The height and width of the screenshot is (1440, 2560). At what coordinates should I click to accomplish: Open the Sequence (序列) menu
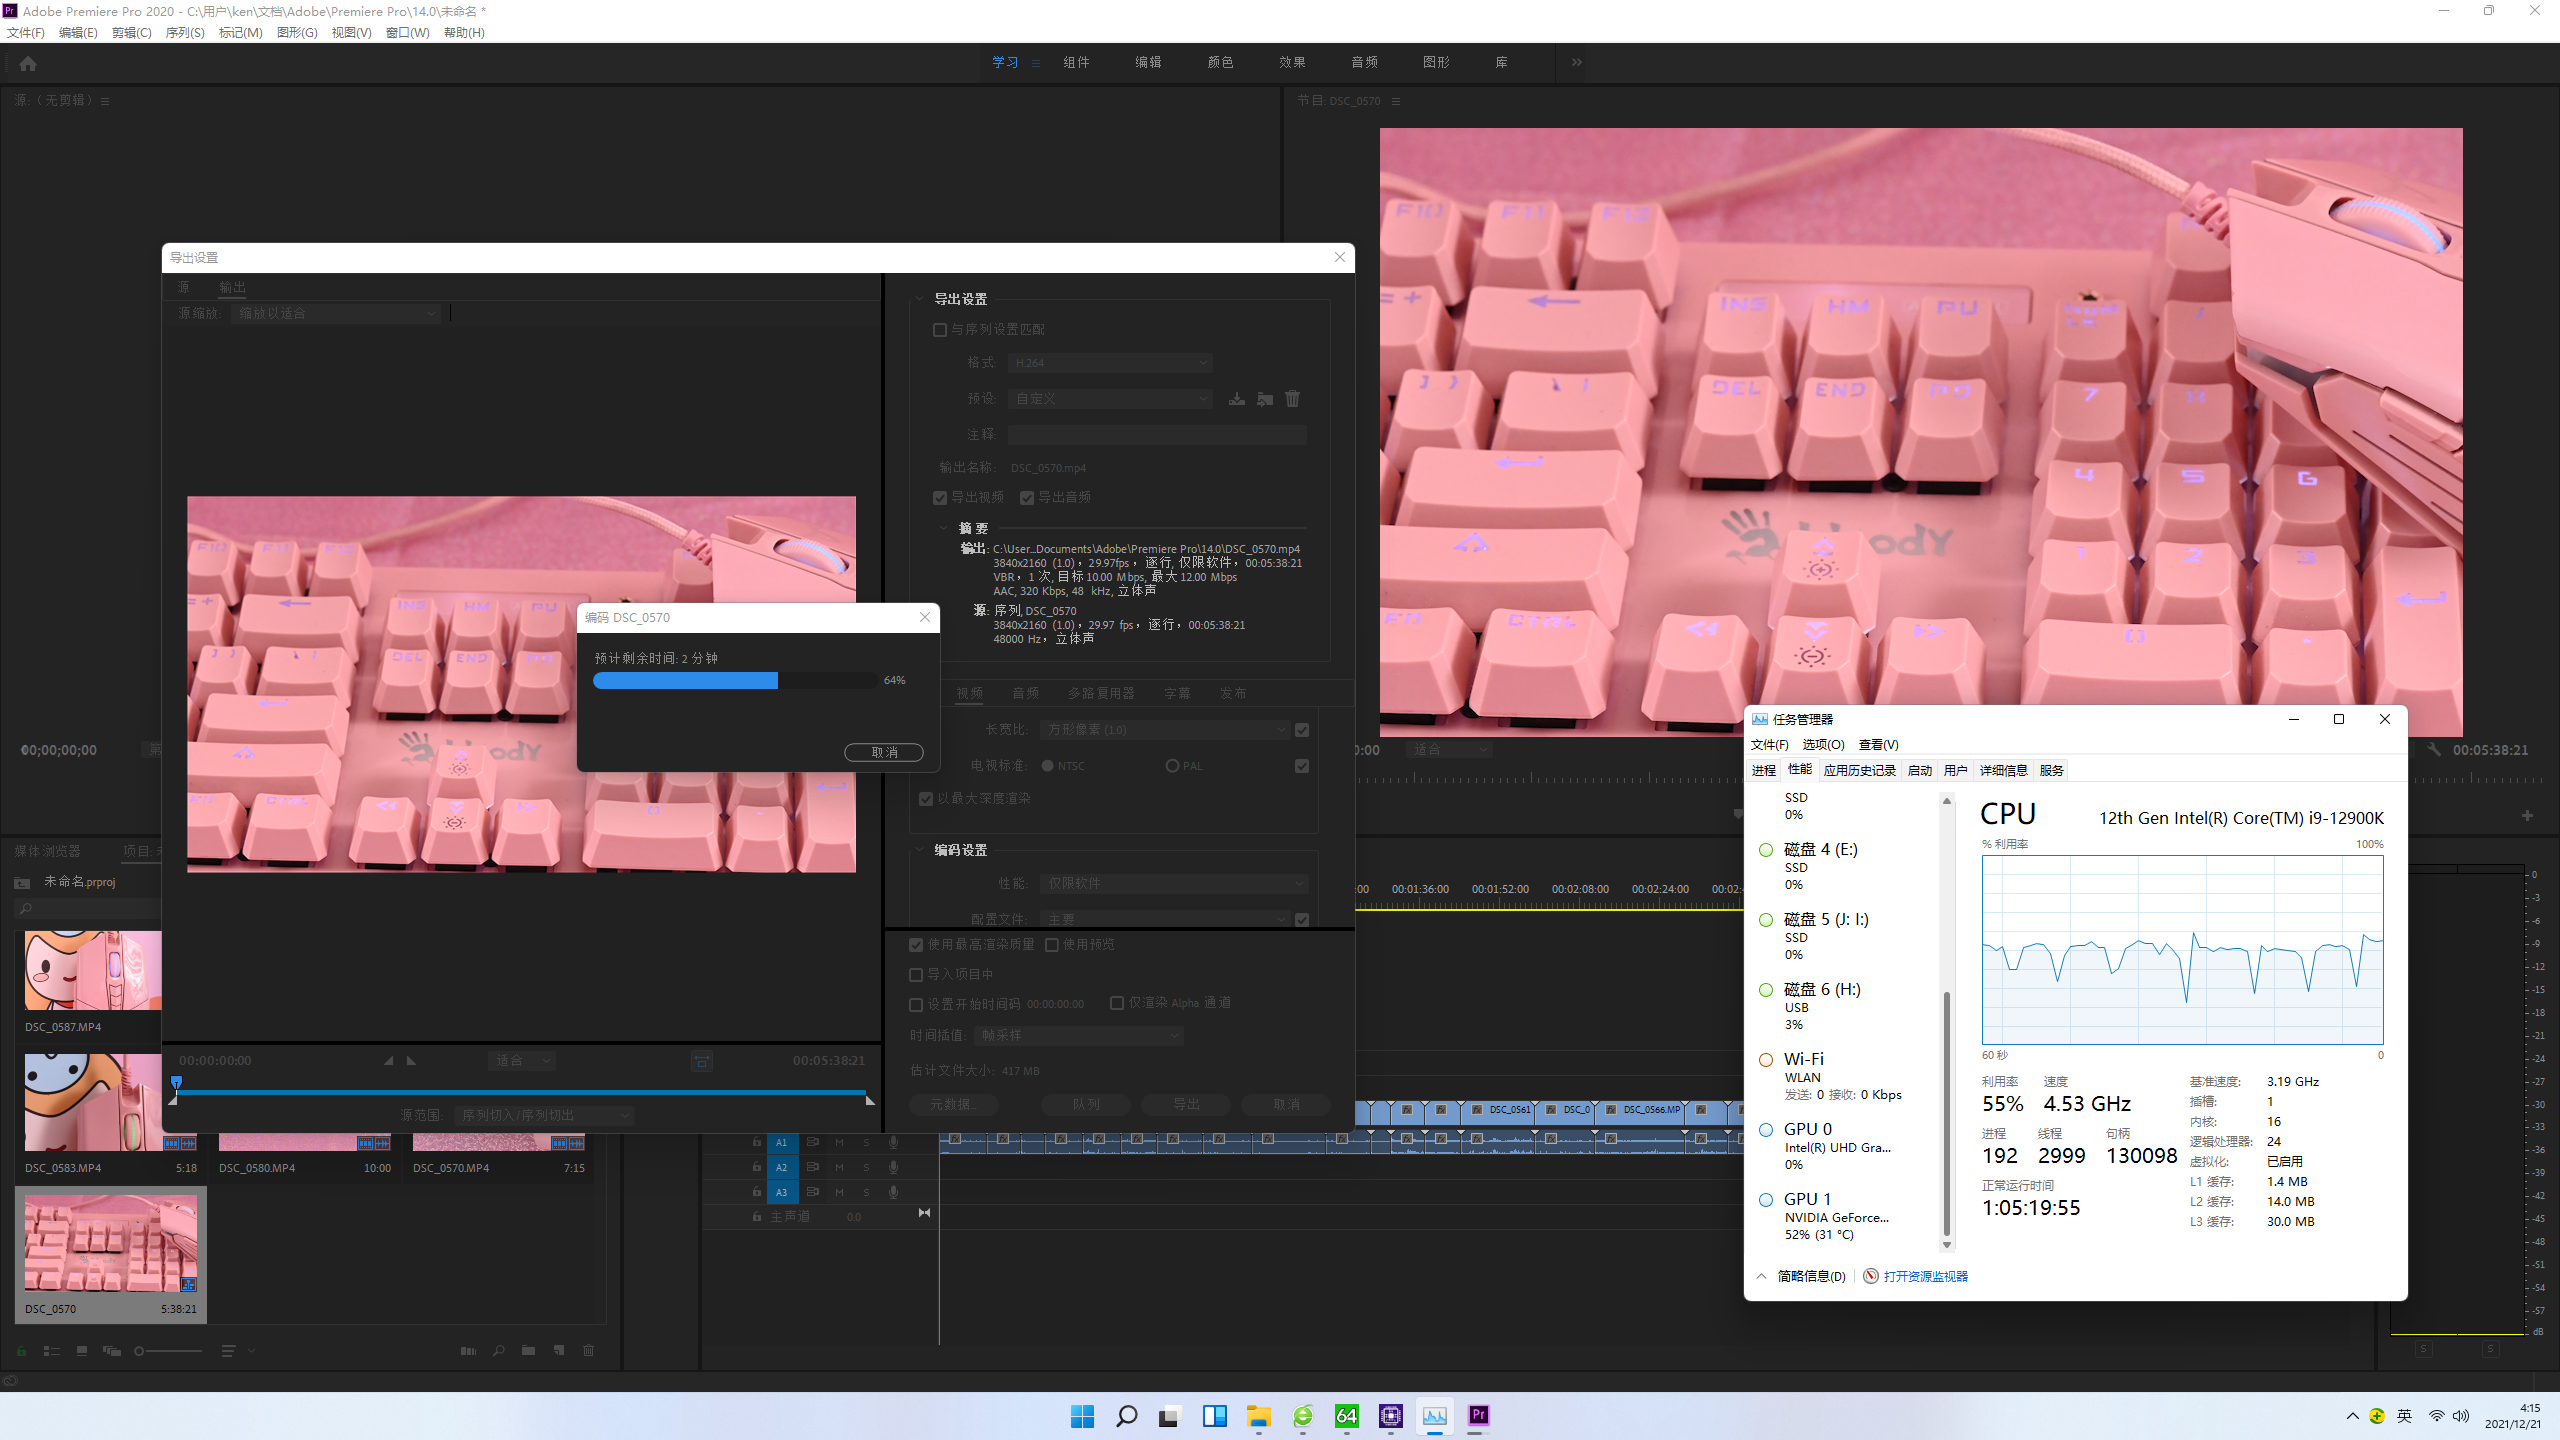[184, 33]
